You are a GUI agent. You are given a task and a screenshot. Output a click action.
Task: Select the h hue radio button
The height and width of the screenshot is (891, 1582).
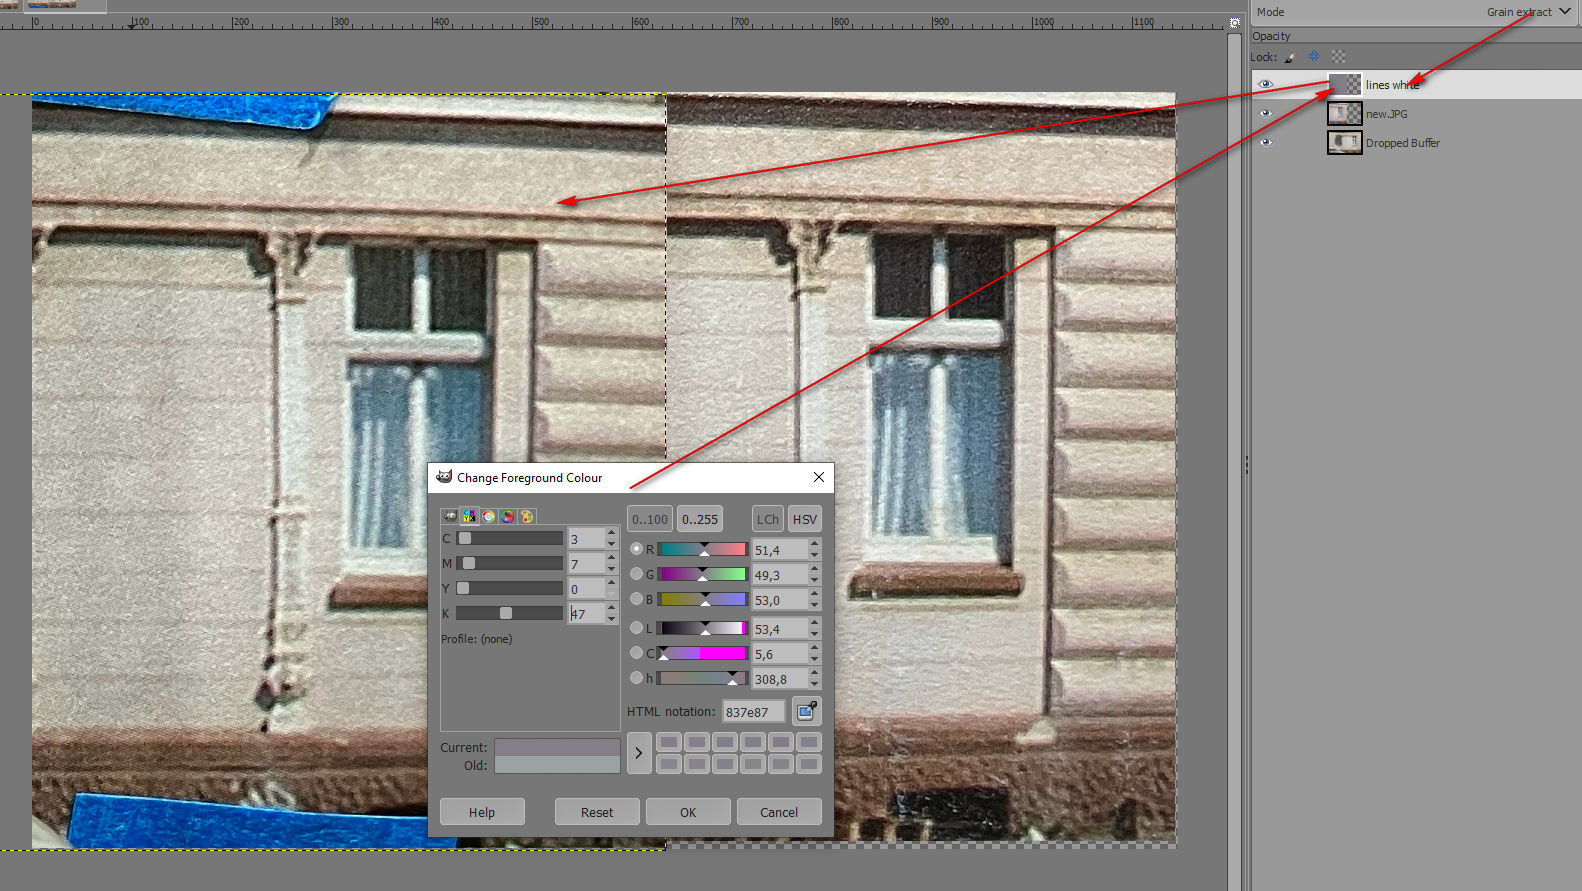click(x=637, y=678)
